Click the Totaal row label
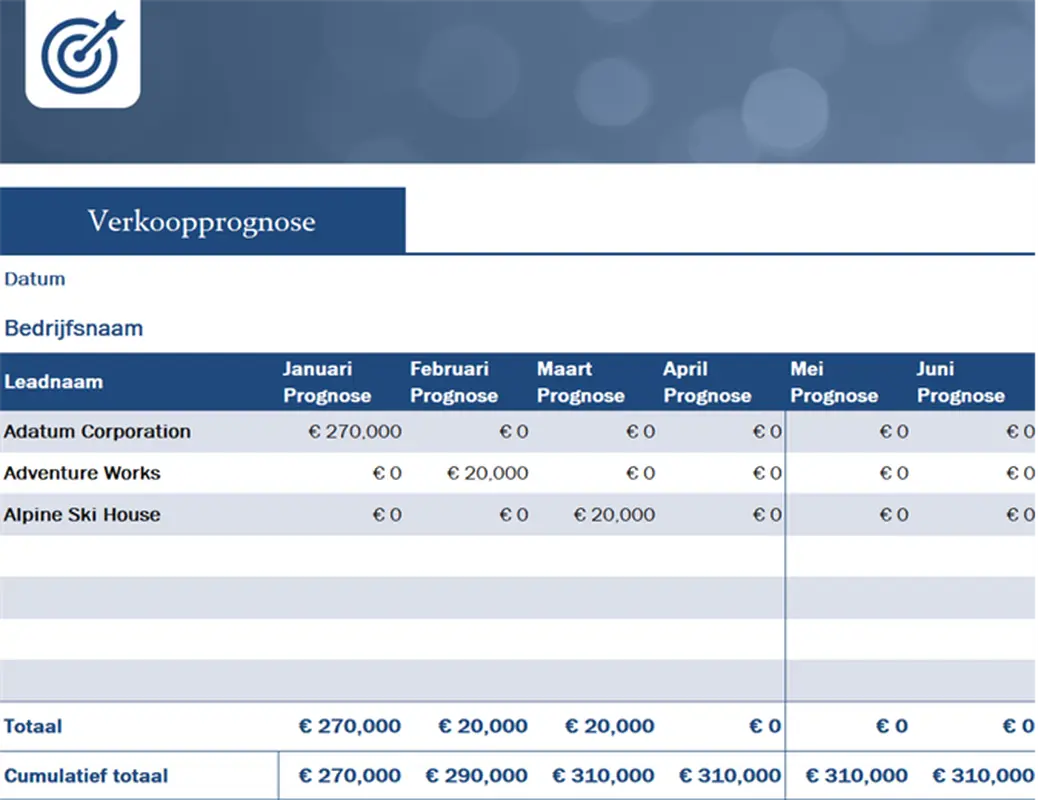The height and width of the screenshot is (800, 1038). 33,726
